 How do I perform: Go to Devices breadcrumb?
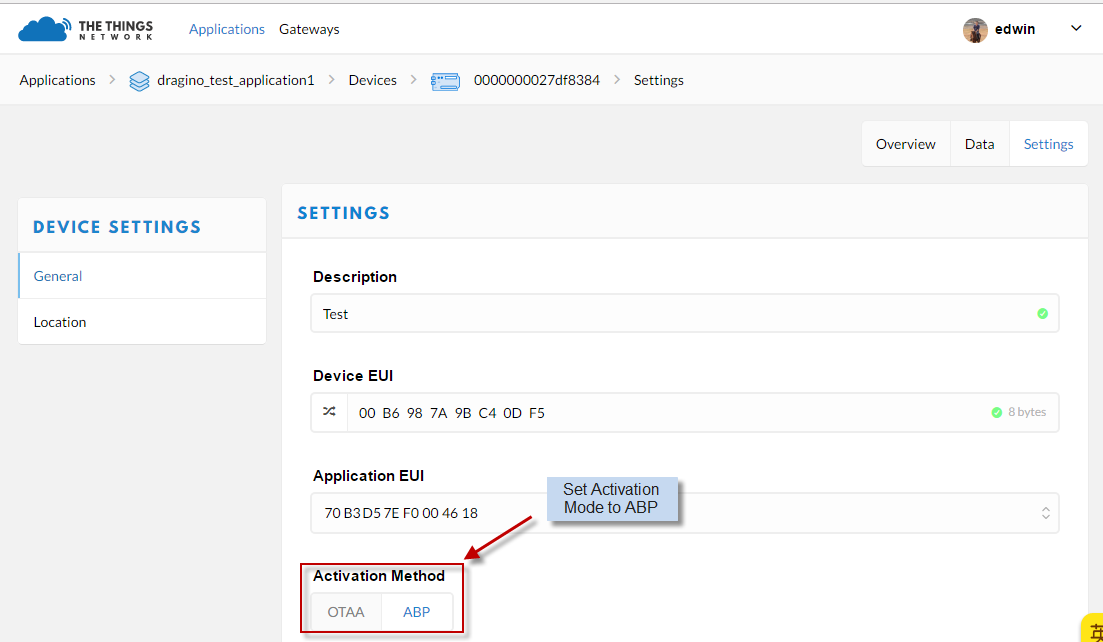[372, 80]
